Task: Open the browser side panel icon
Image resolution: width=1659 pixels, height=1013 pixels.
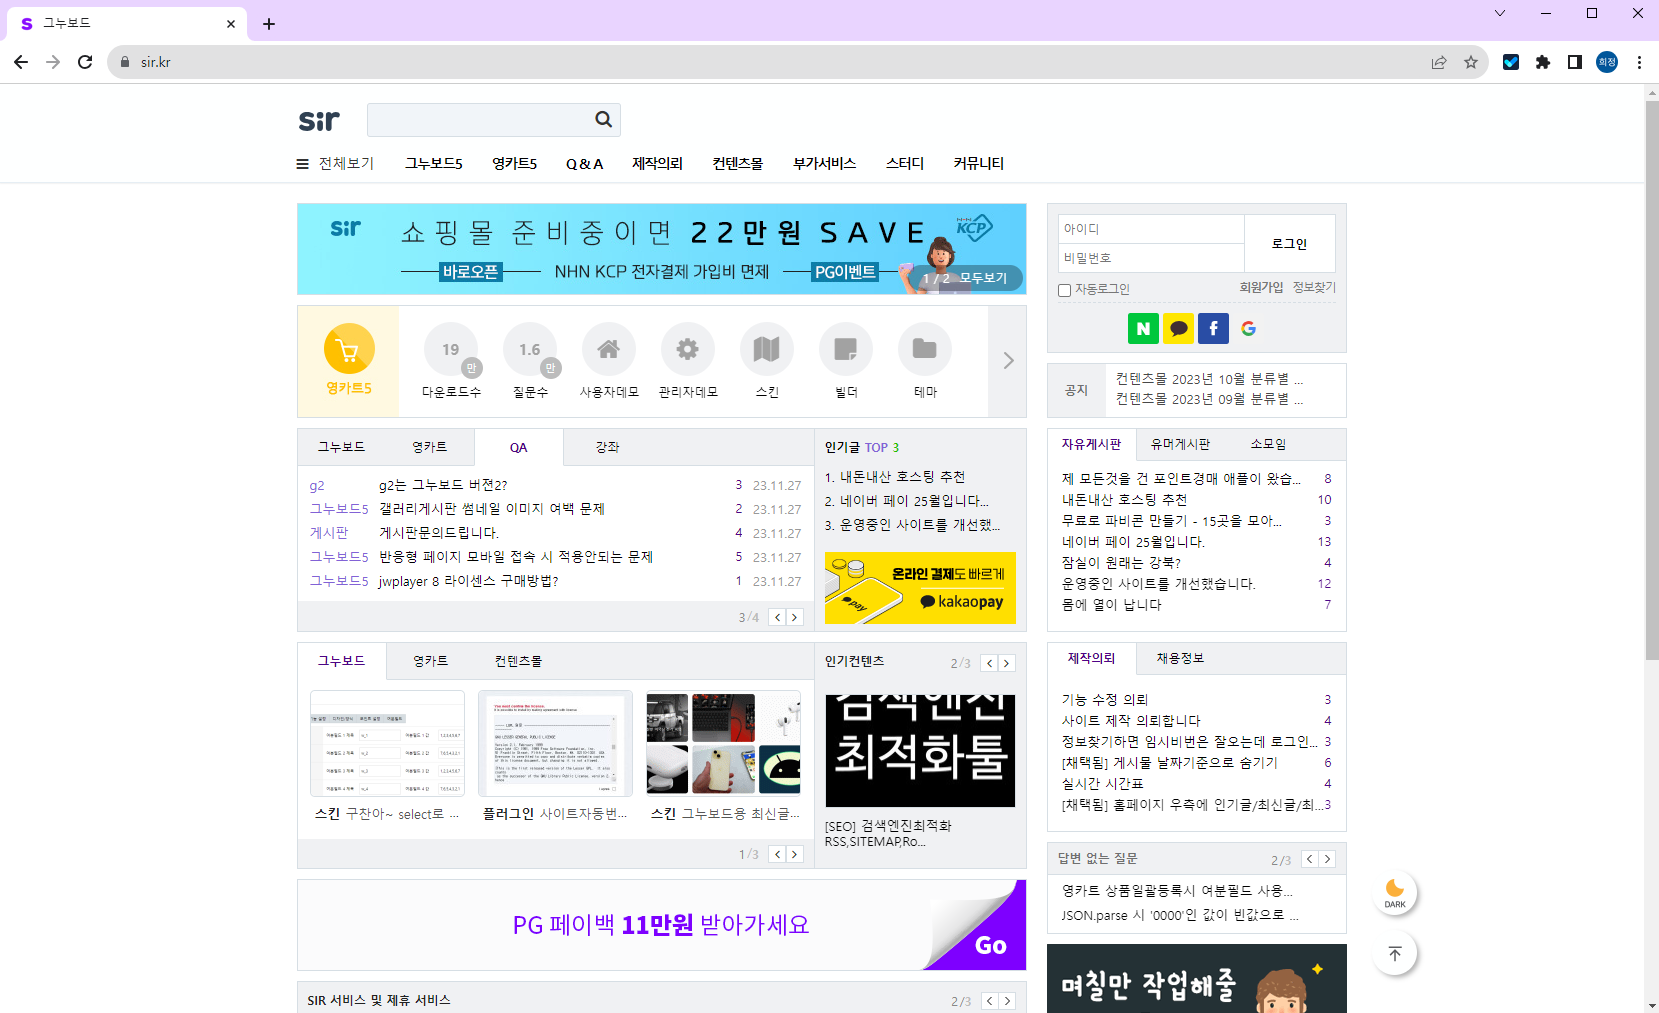Action: [1575, 62]
